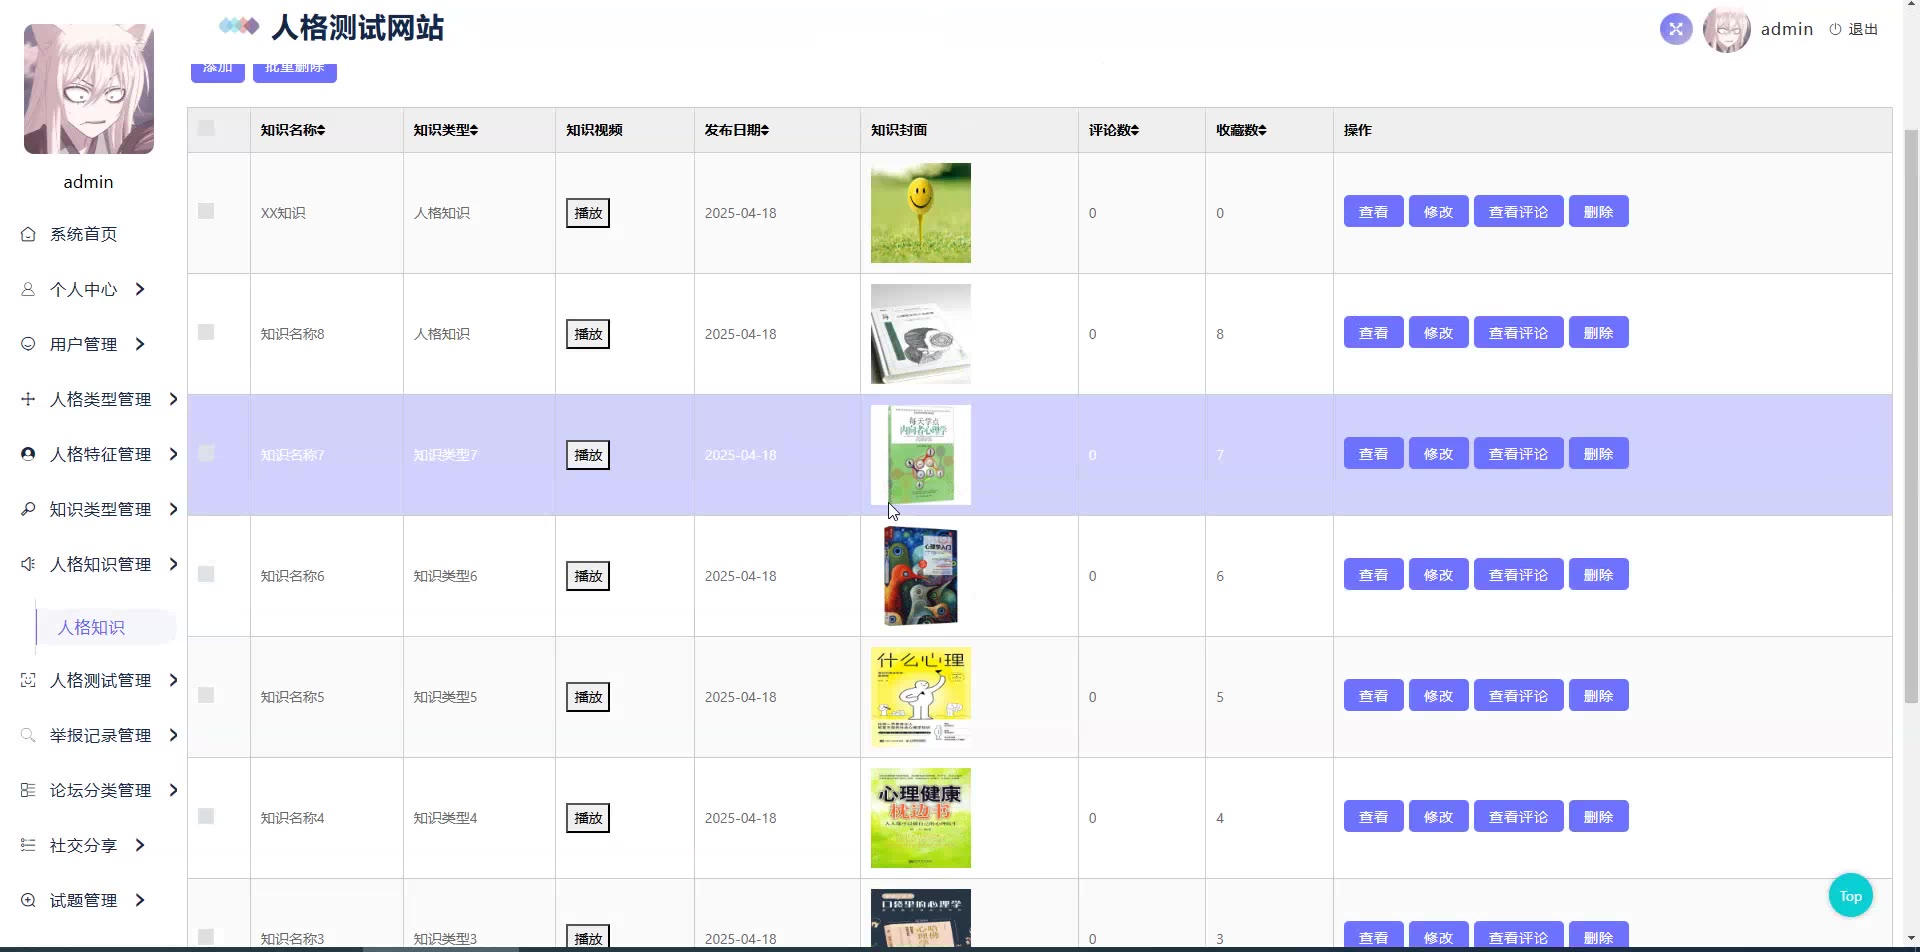The image size is (1920, 952).
Task: Click the scan icon beside 人格测试管理
Action: tap(28, 680)
